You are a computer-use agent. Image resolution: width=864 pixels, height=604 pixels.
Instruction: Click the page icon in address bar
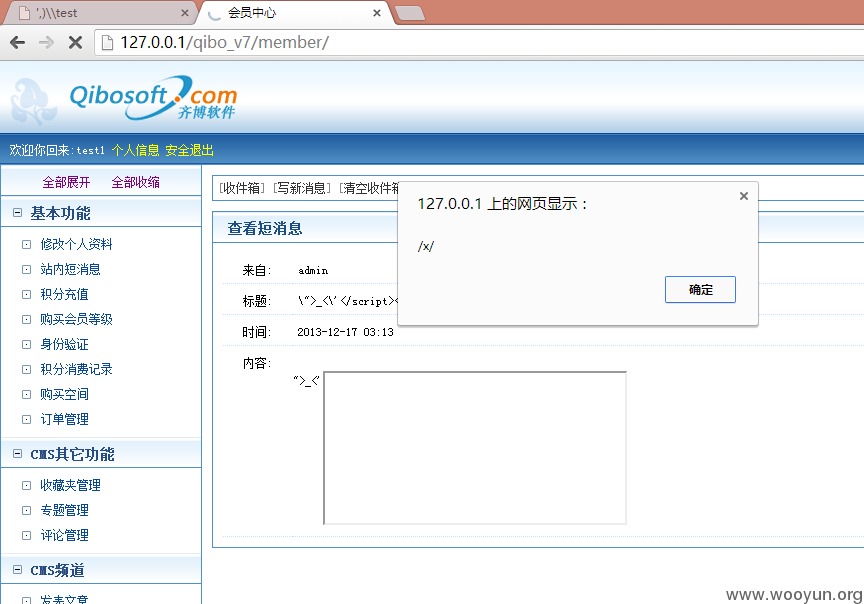click(x=107, y=42)
